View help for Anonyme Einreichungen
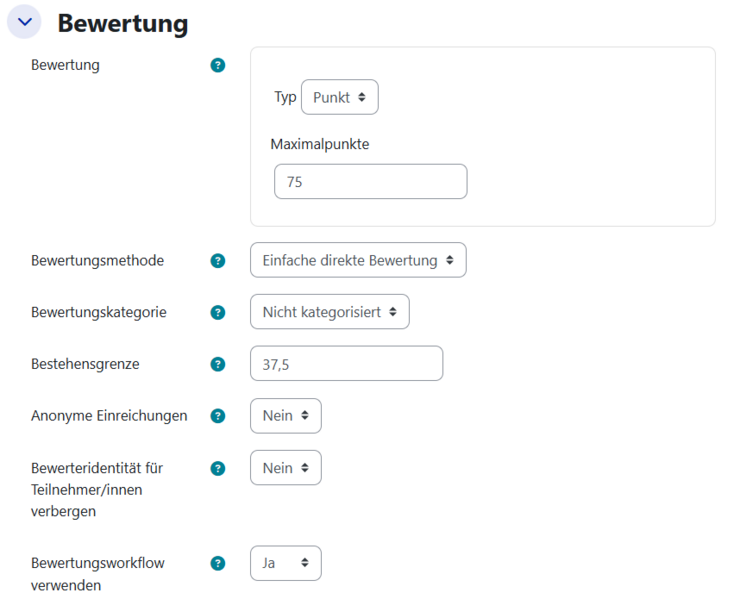 [x=218, y=416]
